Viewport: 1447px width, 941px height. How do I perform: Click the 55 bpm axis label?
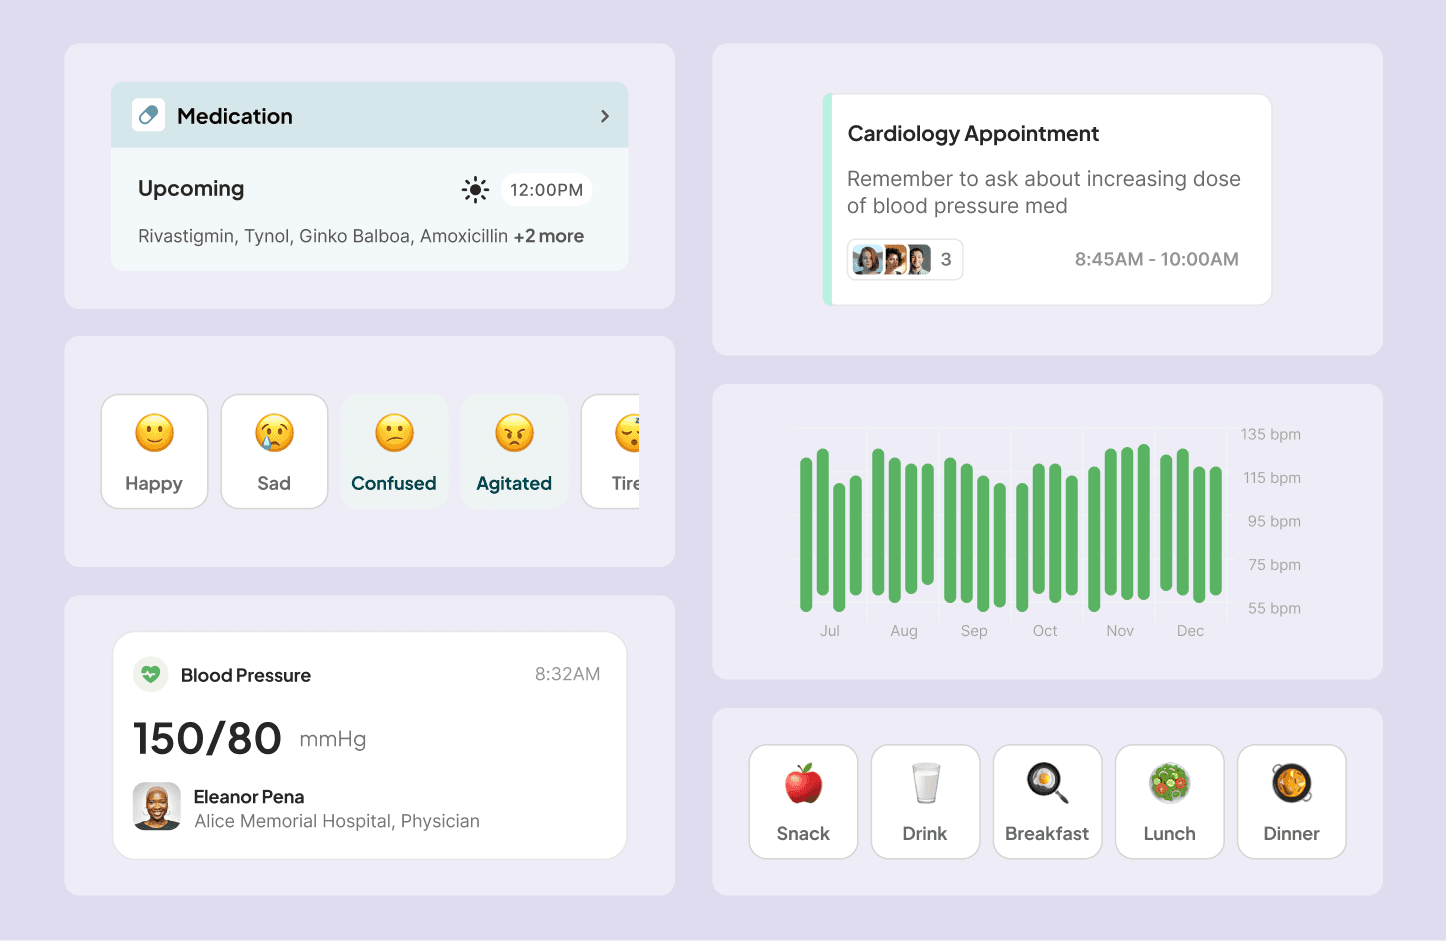click(1274, 608)
